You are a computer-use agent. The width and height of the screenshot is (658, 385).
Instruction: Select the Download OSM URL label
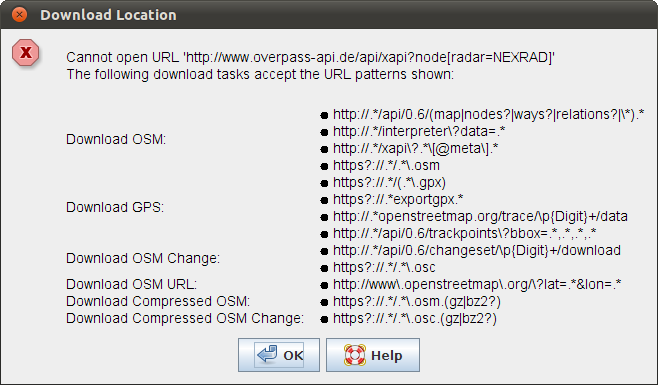[x=131, y=284]
